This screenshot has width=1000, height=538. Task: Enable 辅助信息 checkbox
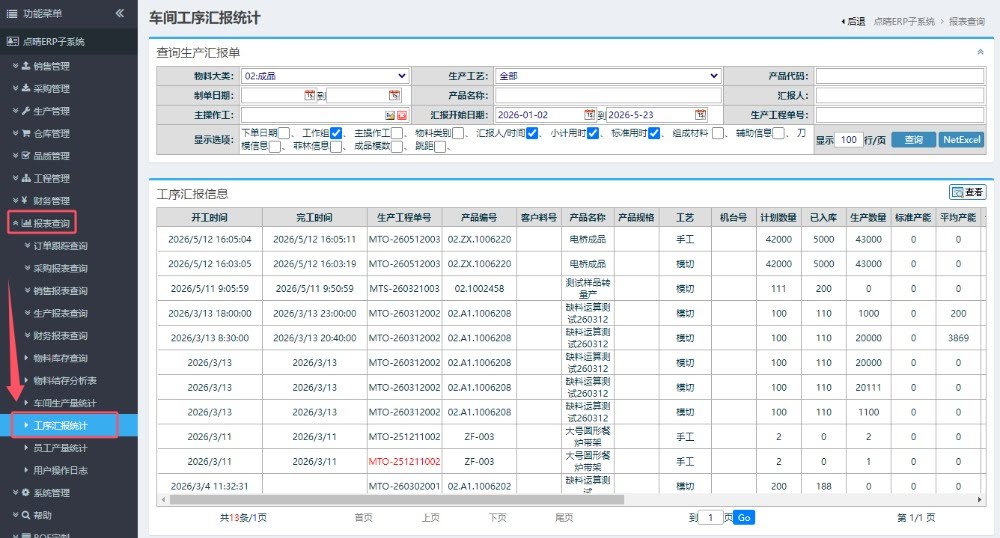point(778,133)
